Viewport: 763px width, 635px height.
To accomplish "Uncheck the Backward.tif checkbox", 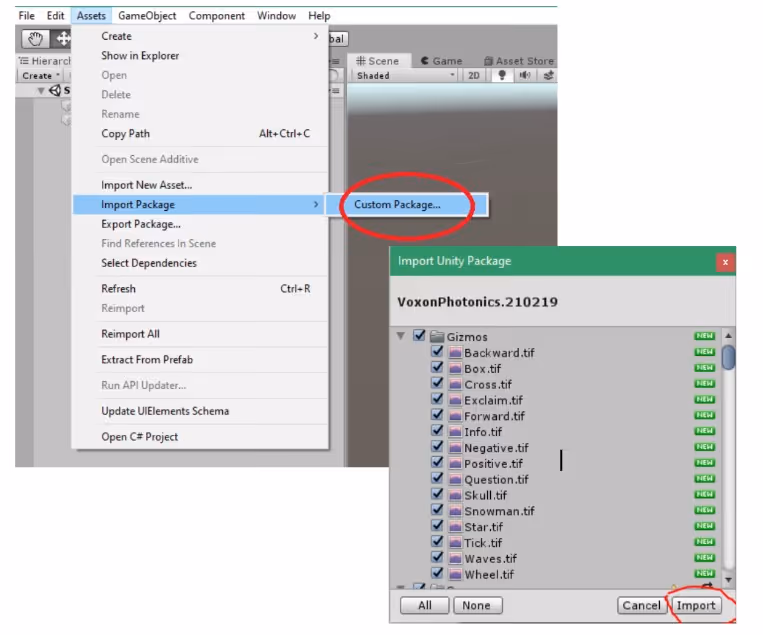I will click(437, 351).
